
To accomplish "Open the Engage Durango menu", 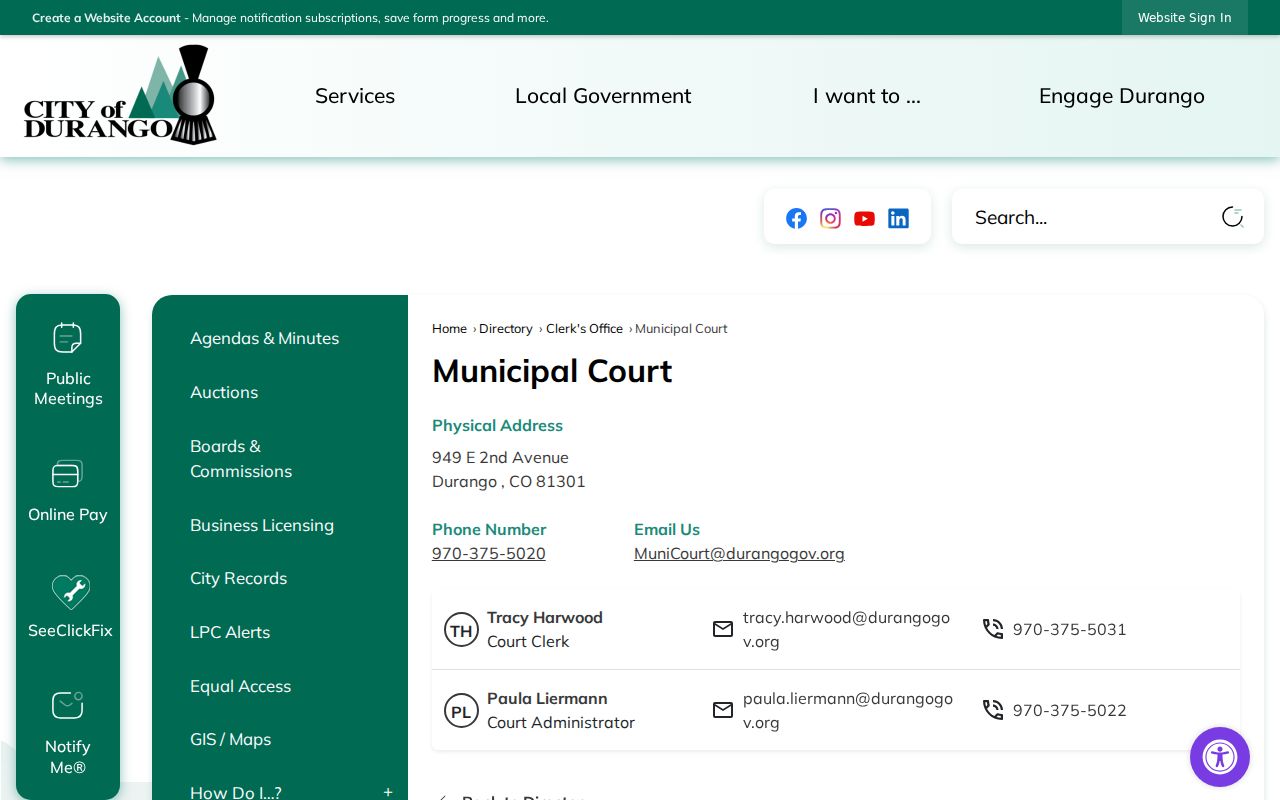I will (x=1122, y=96).
